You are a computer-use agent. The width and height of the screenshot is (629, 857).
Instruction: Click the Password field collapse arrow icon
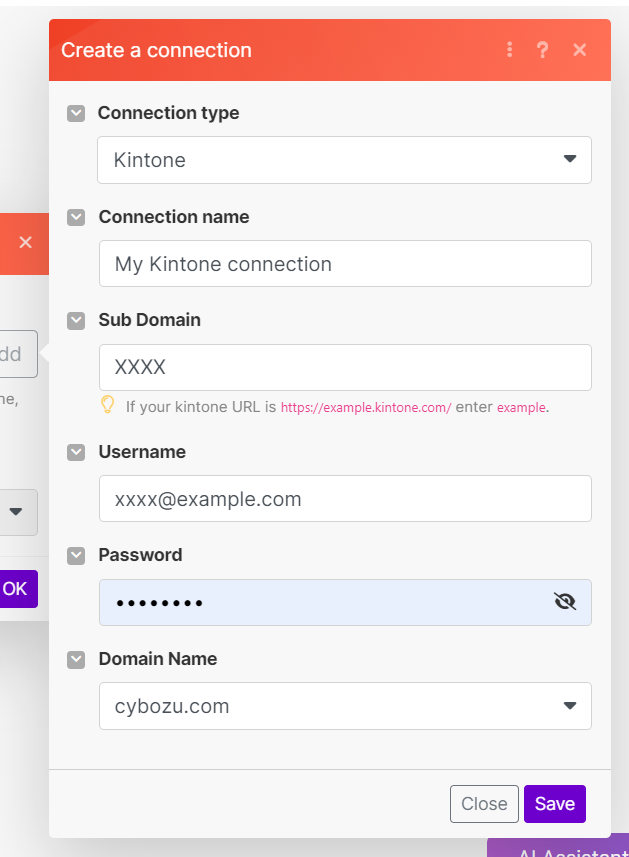click(x=76, y=555)
